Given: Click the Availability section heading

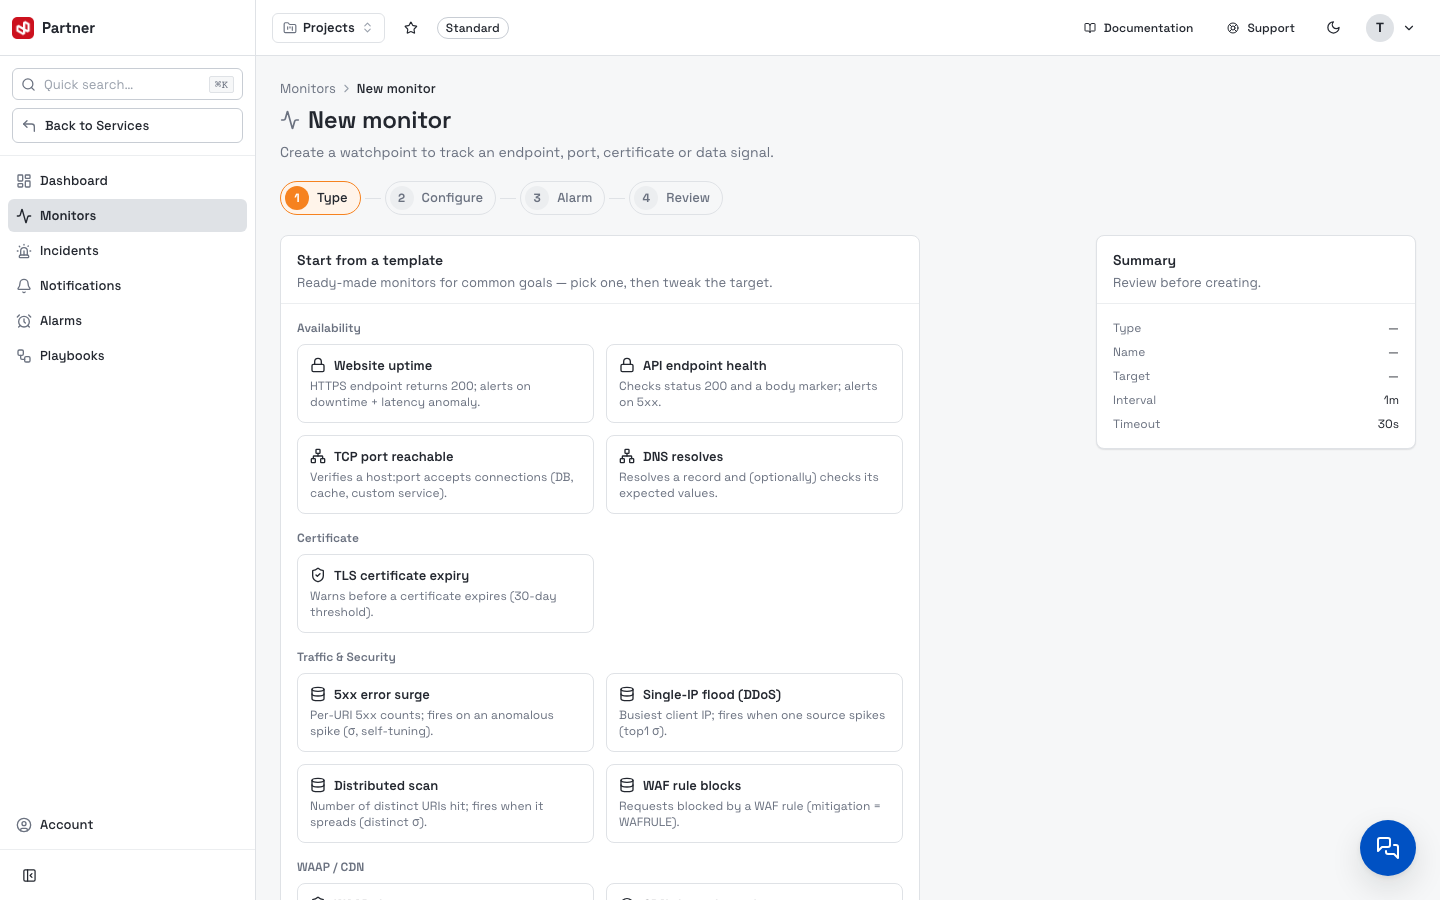Looking at the screenshot, I should [x=329, y=328].
